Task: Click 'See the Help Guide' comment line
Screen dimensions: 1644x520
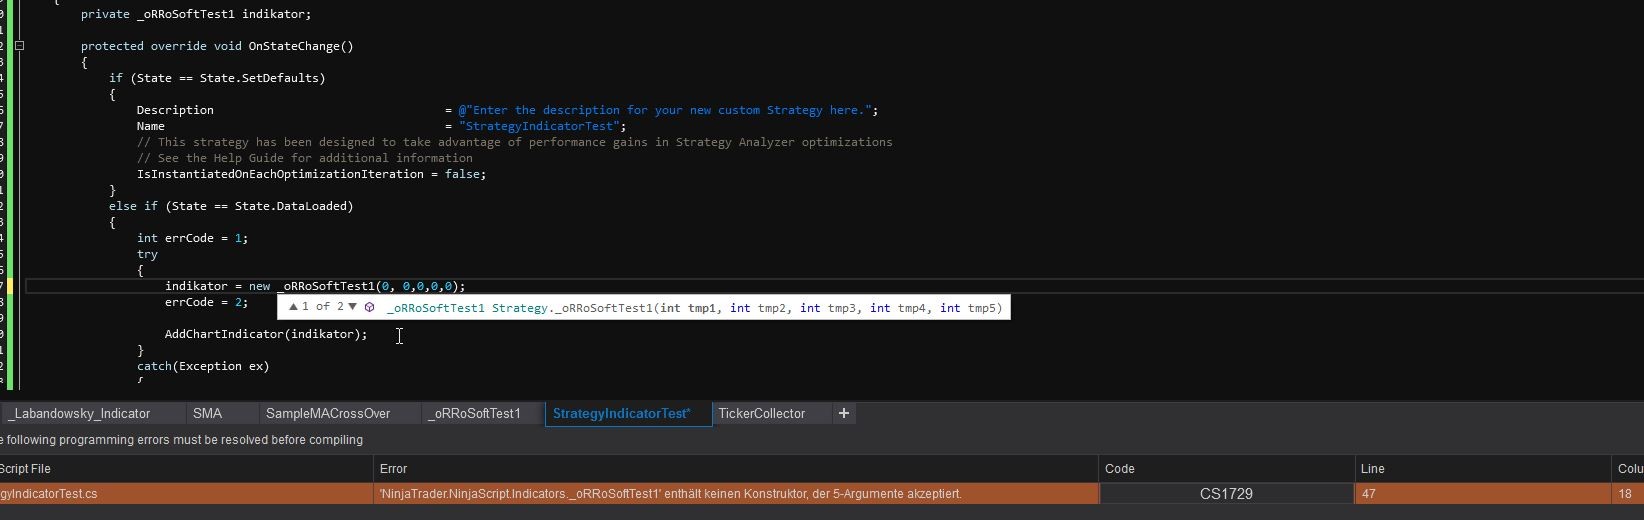Action: (305, 158)
